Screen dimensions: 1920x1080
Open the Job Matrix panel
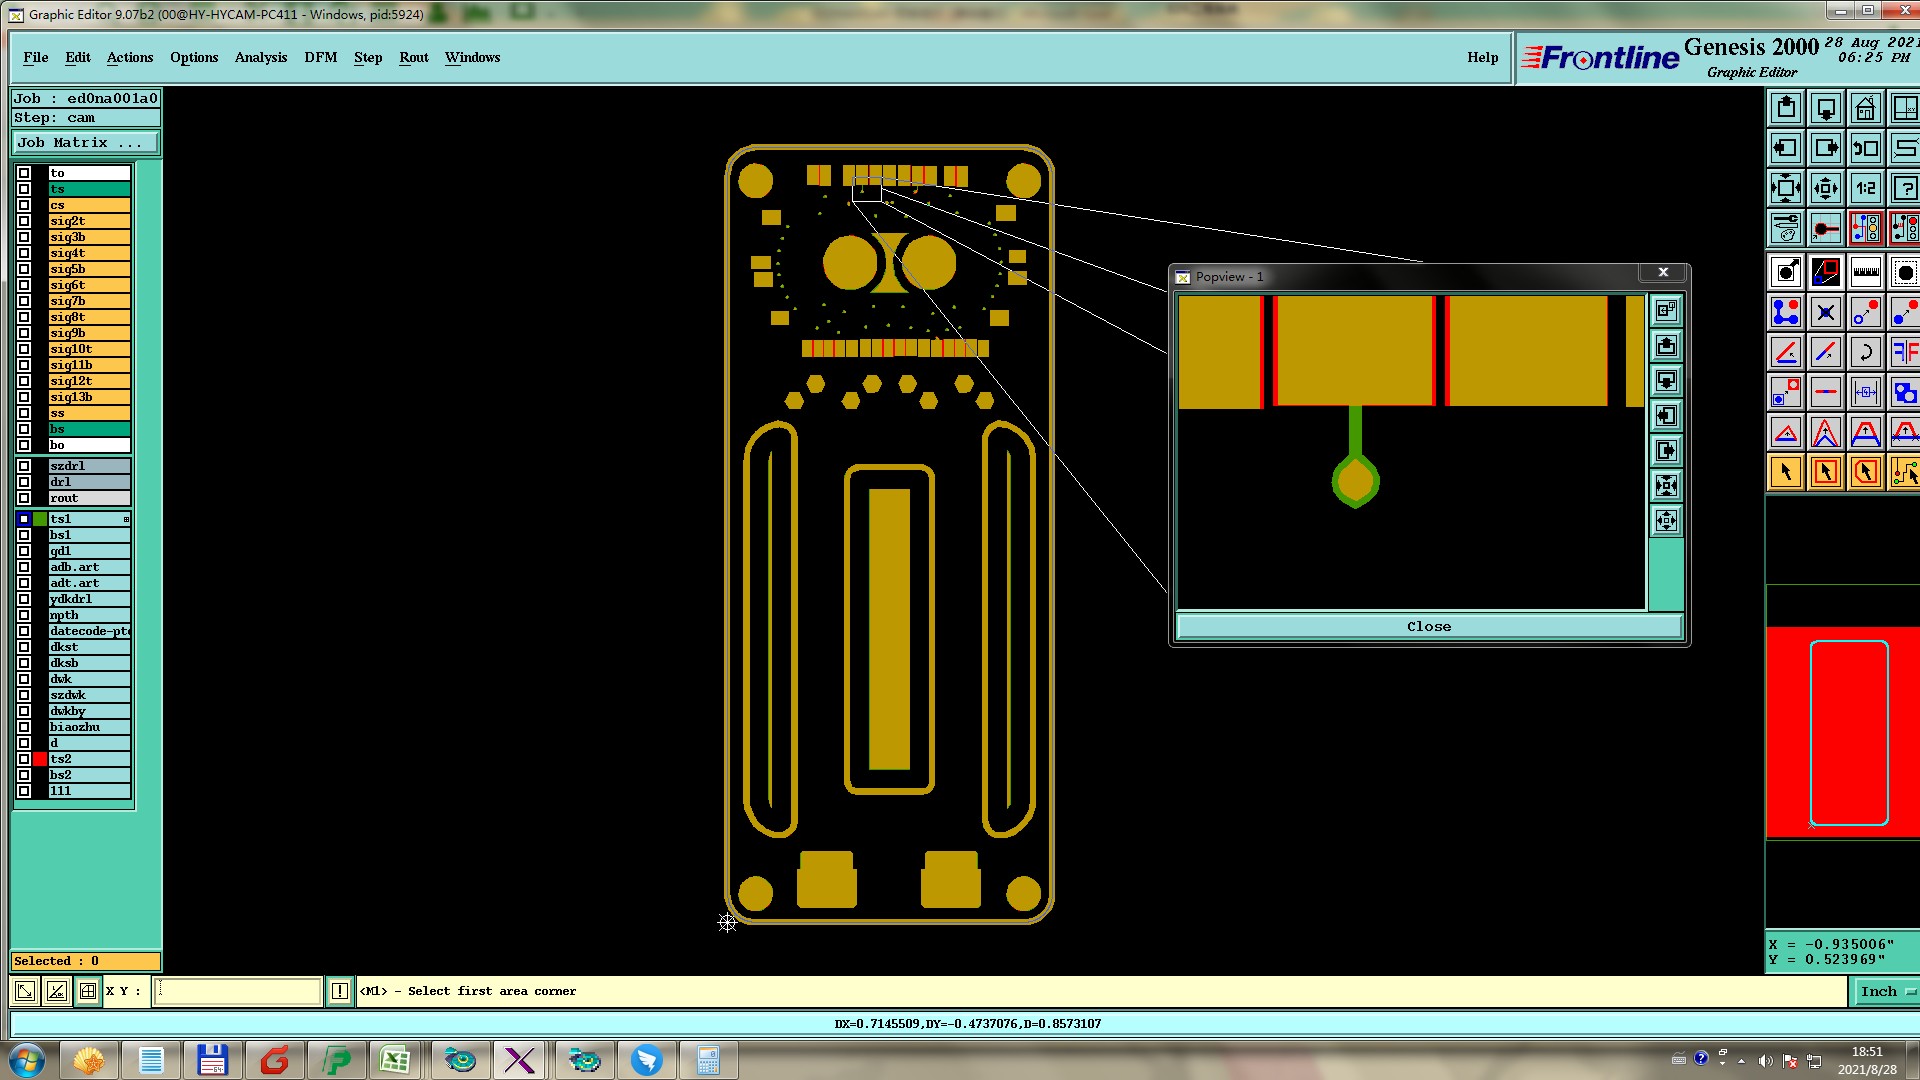click(x=85, y=143)
